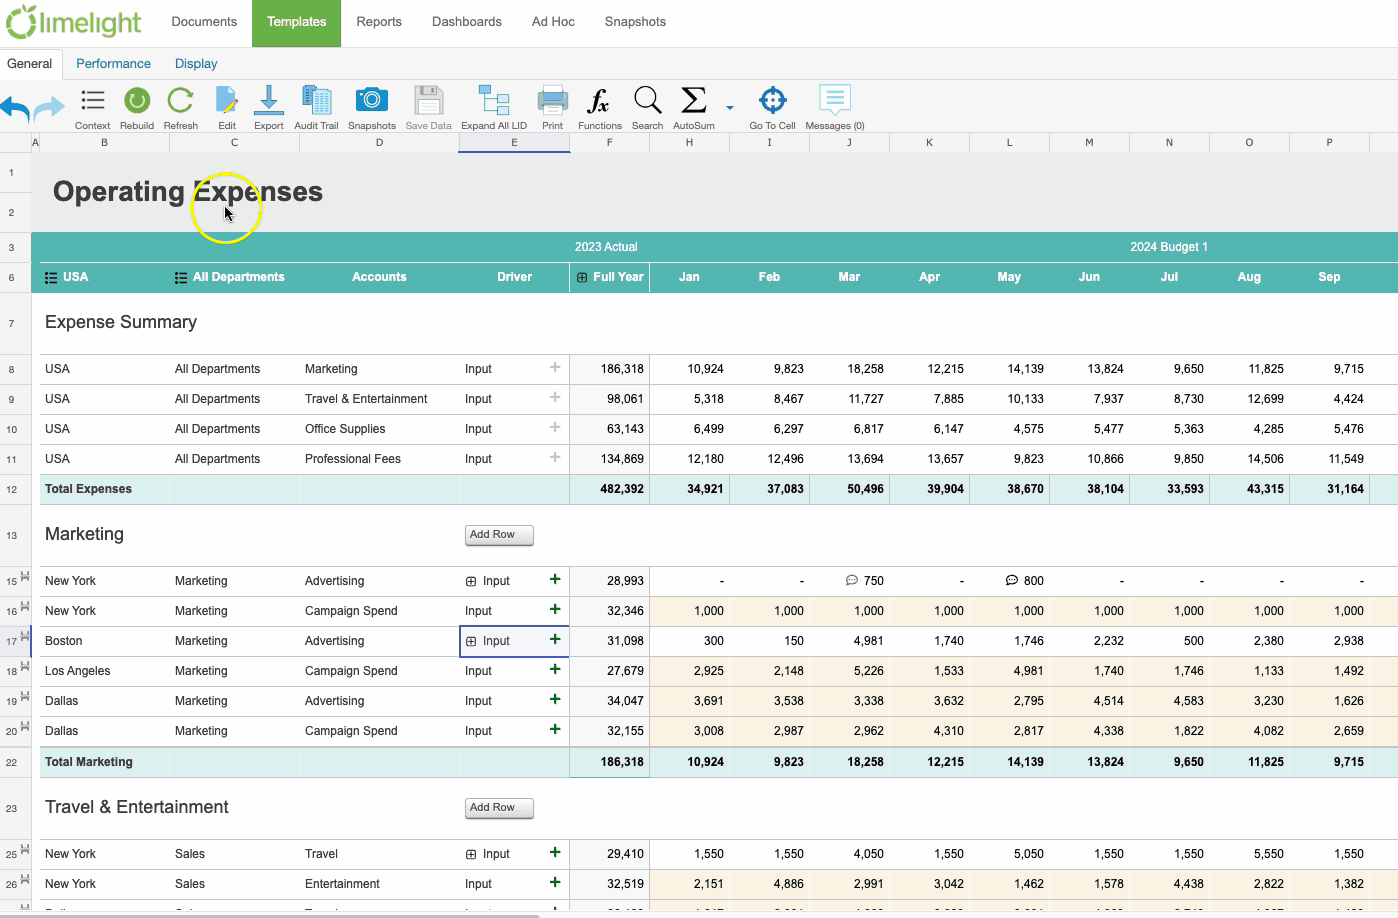The height and width of the screenshot is (918, 1398).
Task: Click the Export download icon
Action: [268, 101]
